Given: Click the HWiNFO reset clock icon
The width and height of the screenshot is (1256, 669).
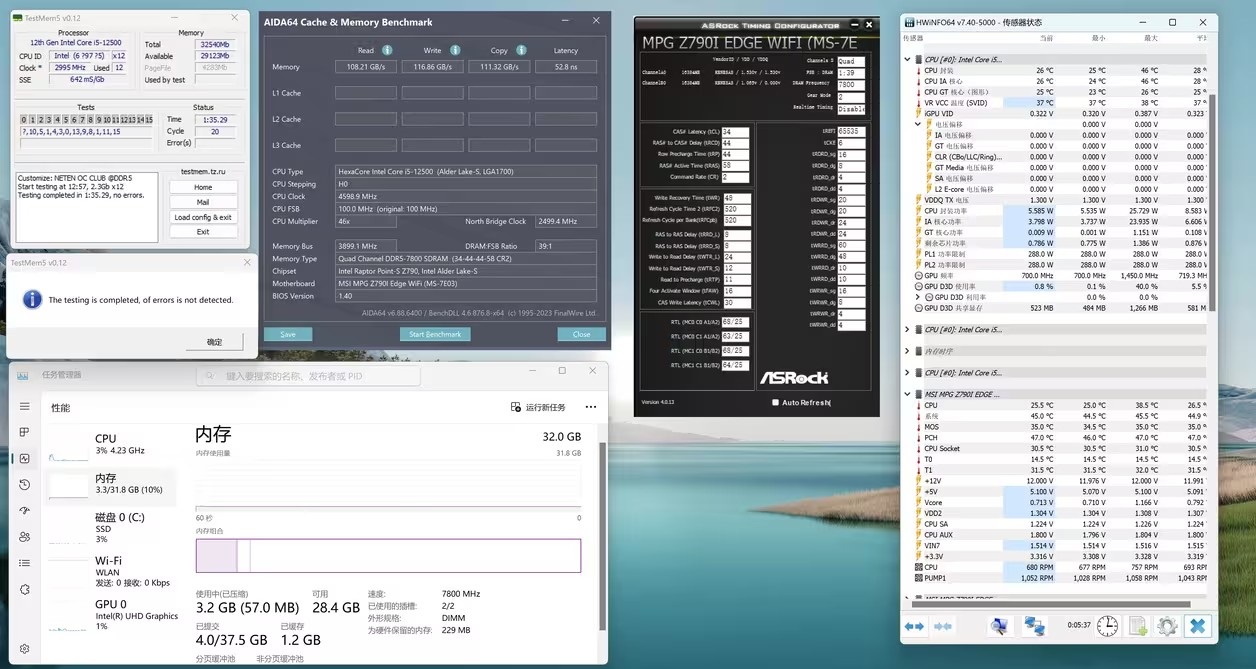Looking at the screenshot, I should click(x=1107, y=626).
